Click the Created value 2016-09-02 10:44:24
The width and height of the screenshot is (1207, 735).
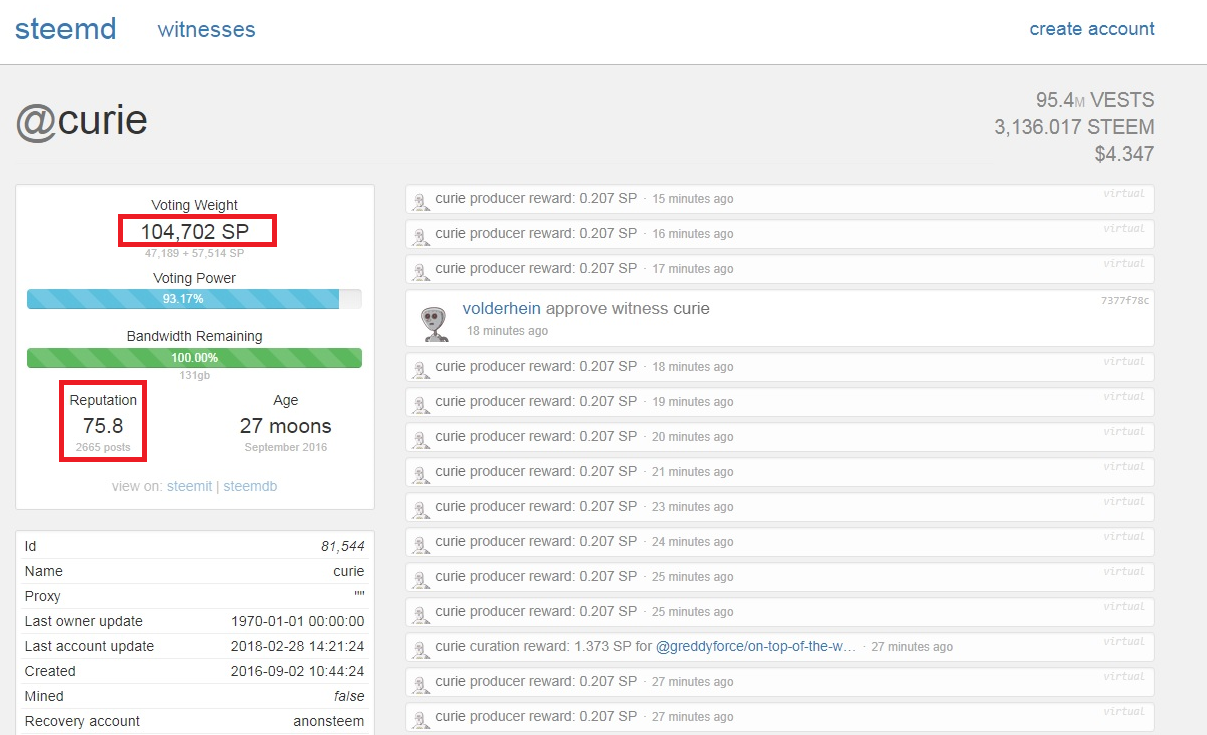(x=298, y=671)
